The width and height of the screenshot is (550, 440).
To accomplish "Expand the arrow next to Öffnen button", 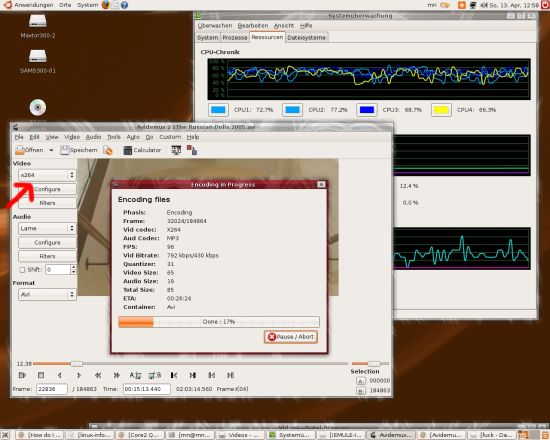I will tap(51, 150).
